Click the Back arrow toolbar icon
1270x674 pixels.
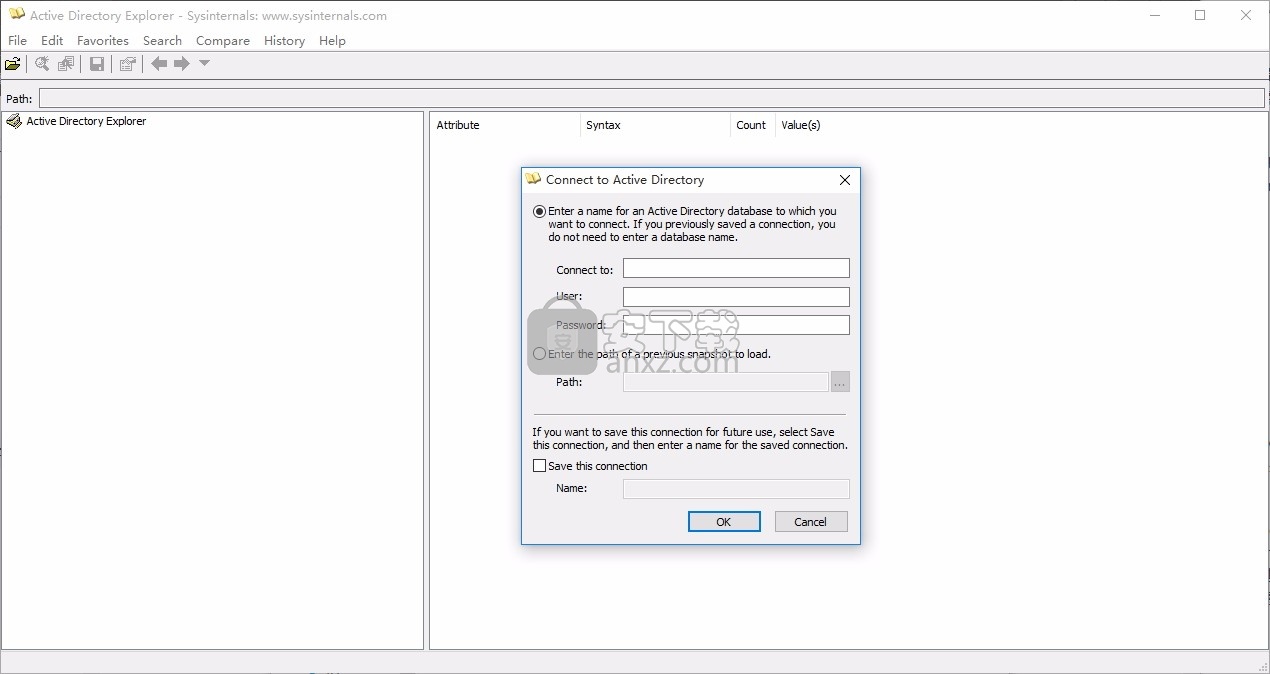(159, 64)
